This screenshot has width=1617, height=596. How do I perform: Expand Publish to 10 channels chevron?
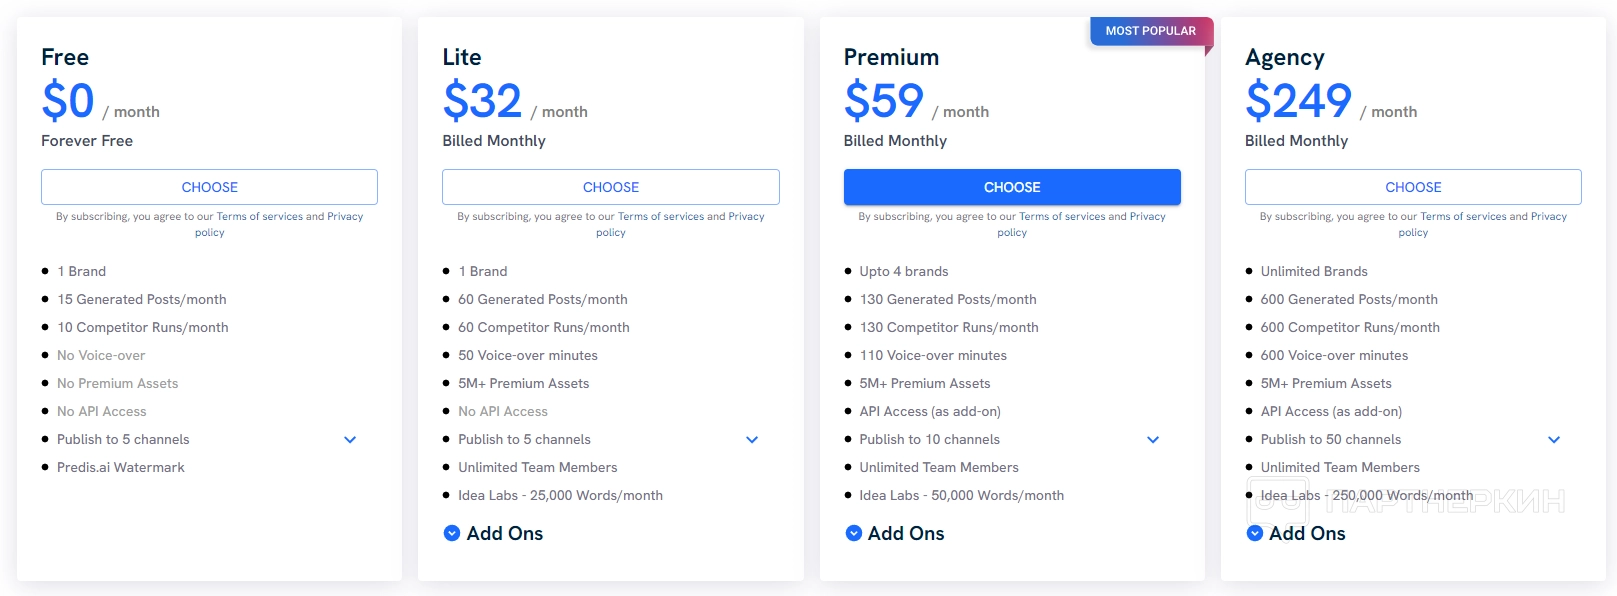point(1153,440)
